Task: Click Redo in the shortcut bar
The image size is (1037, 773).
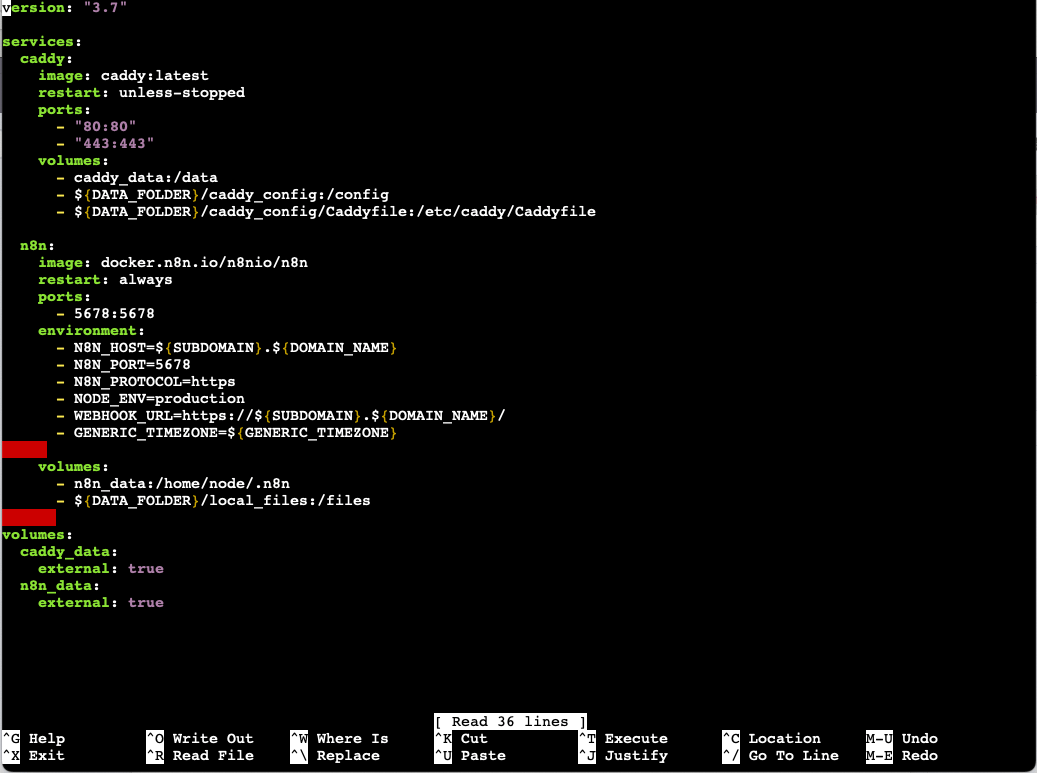Action: click(918, 756)
